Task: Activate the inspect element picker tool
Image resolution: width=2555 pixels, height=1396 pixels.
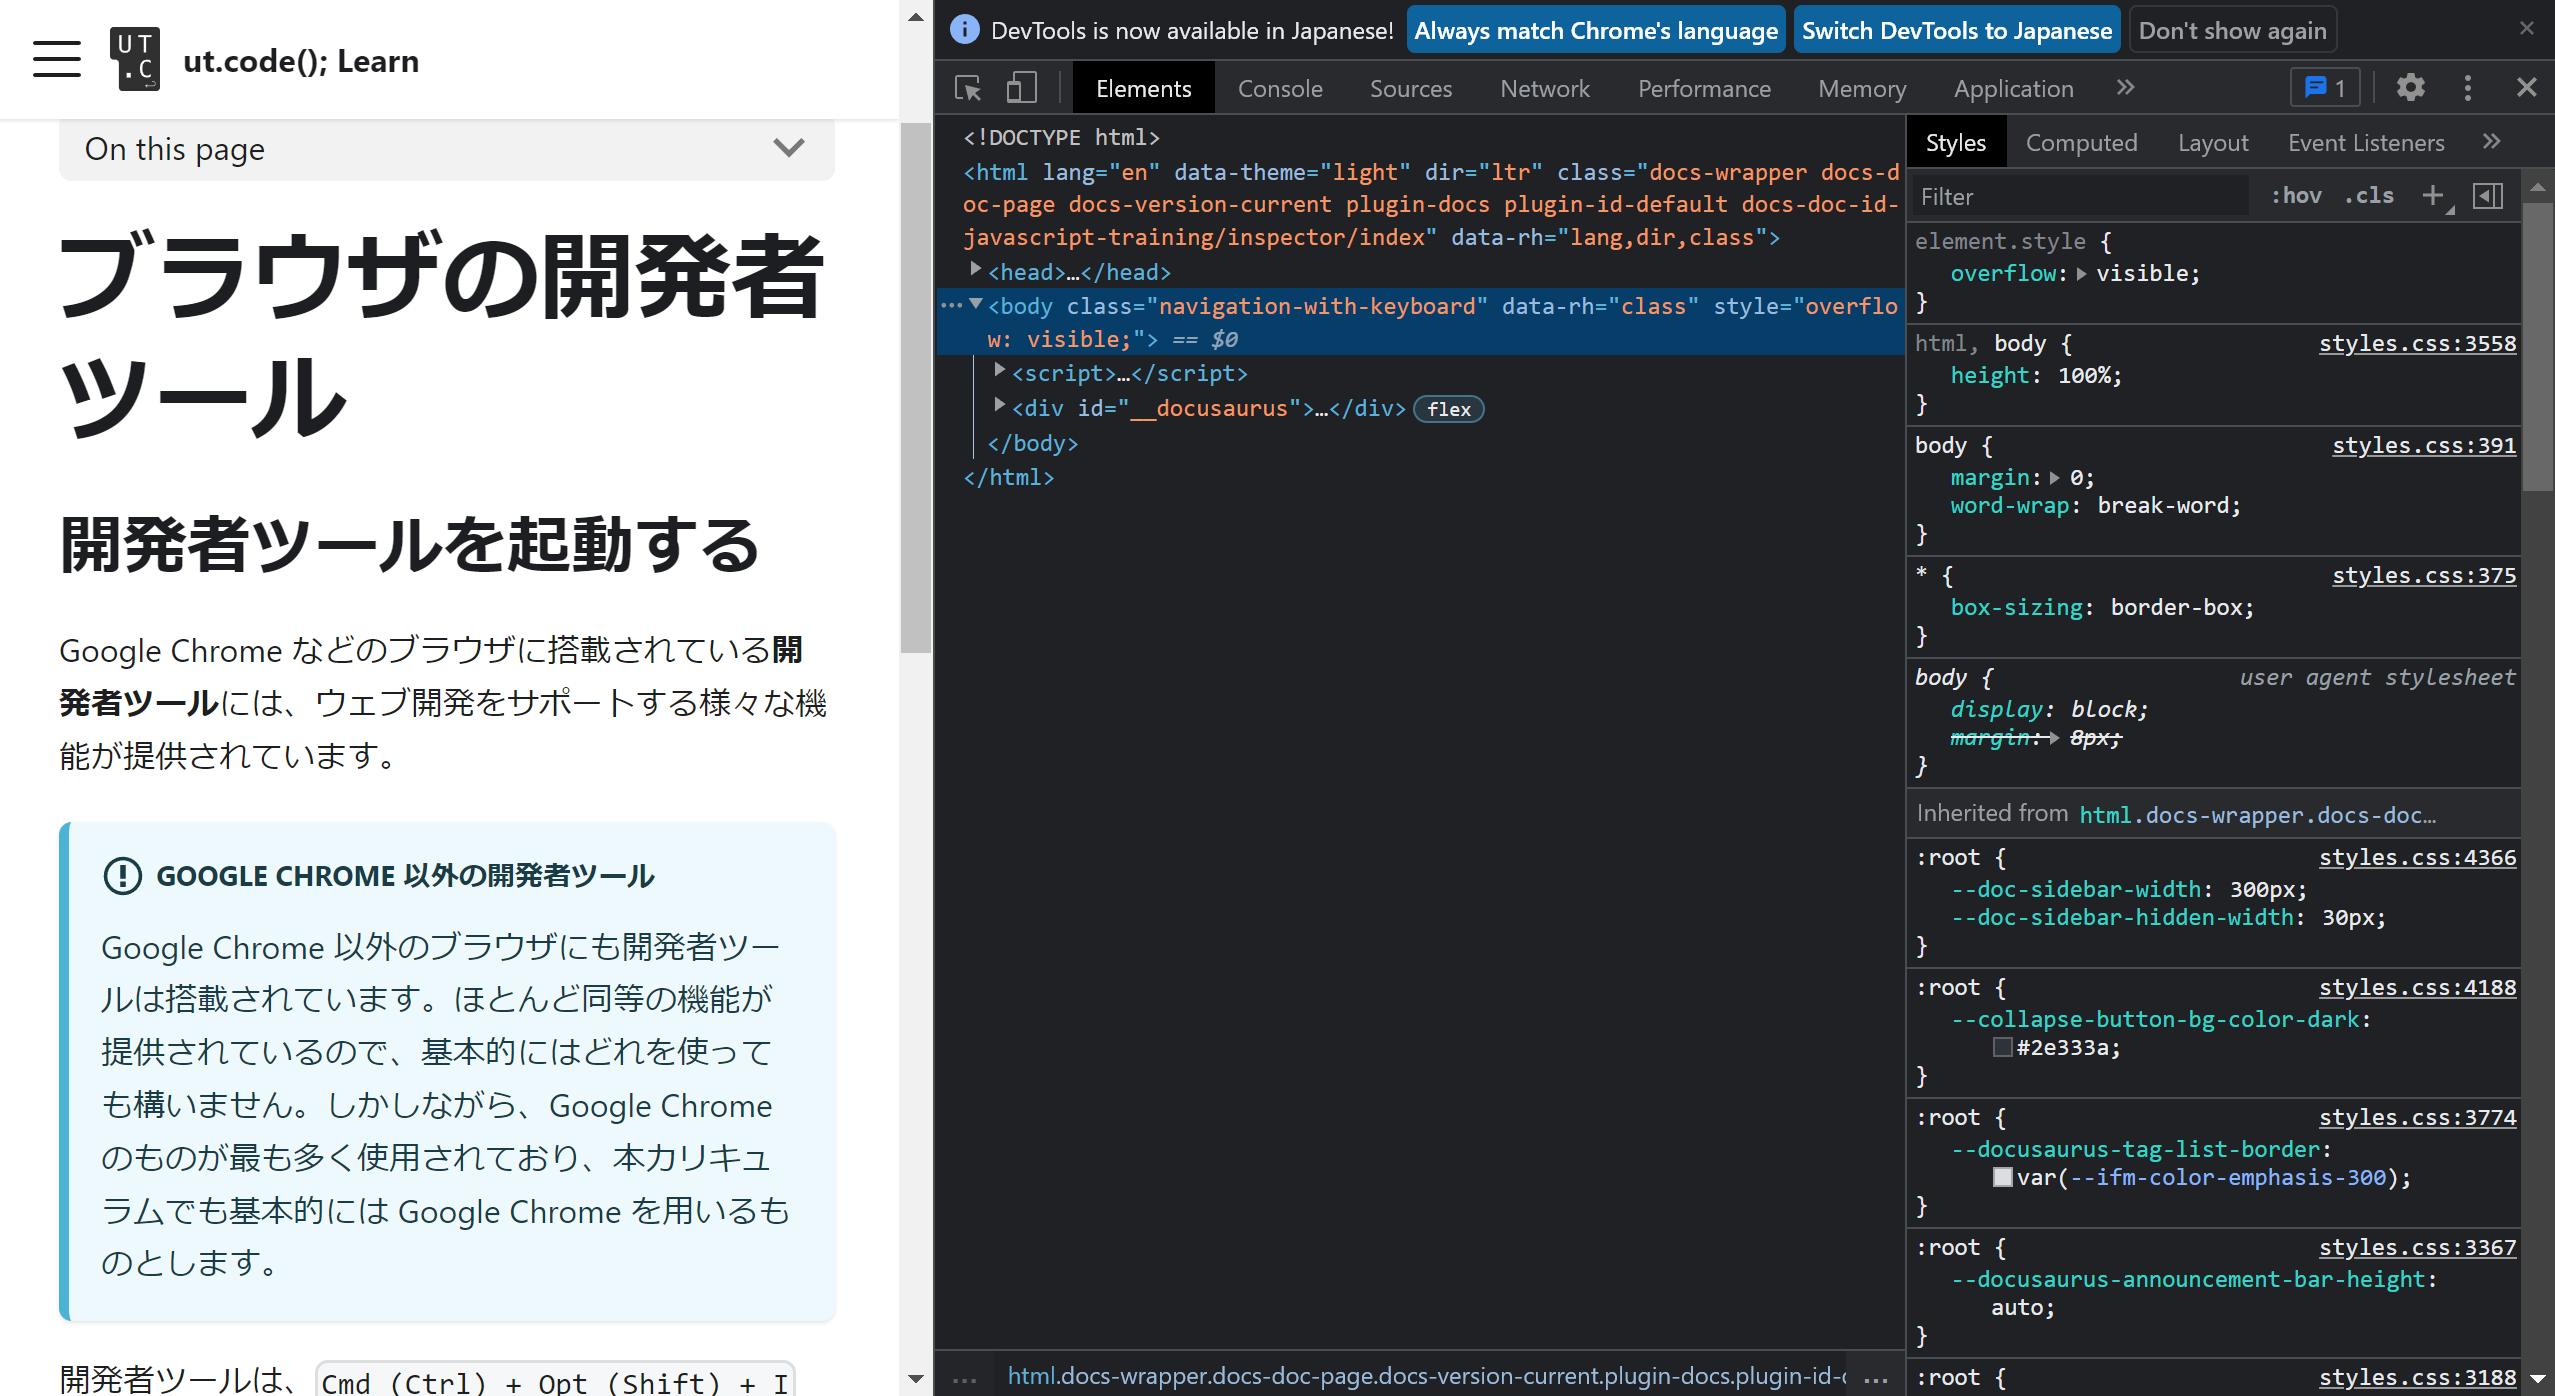Action: pyautogui.click(x=966, y=88)
